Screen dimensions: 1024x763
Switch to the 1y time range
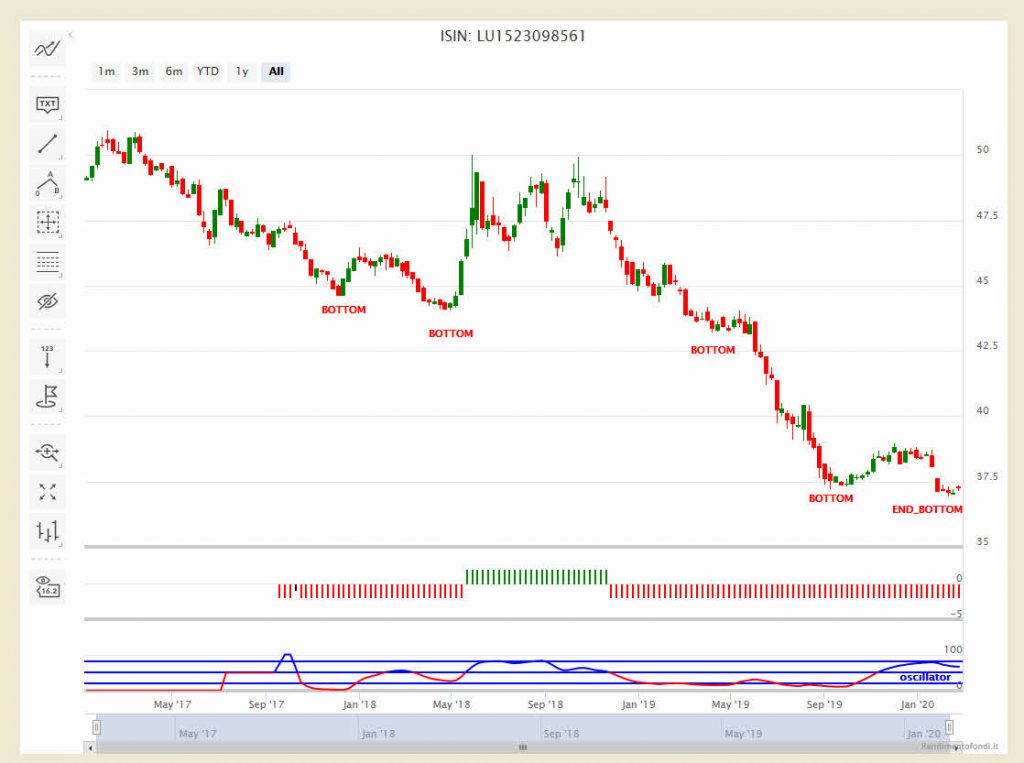pos(241,71)
